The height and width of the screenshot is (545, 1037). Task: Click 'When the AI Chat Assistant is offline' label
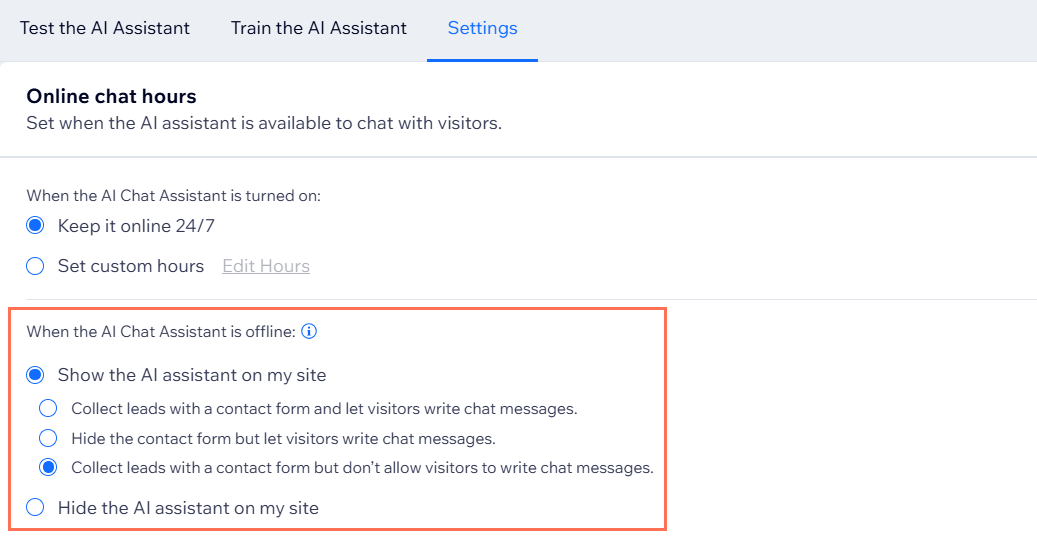click(161, 331)
